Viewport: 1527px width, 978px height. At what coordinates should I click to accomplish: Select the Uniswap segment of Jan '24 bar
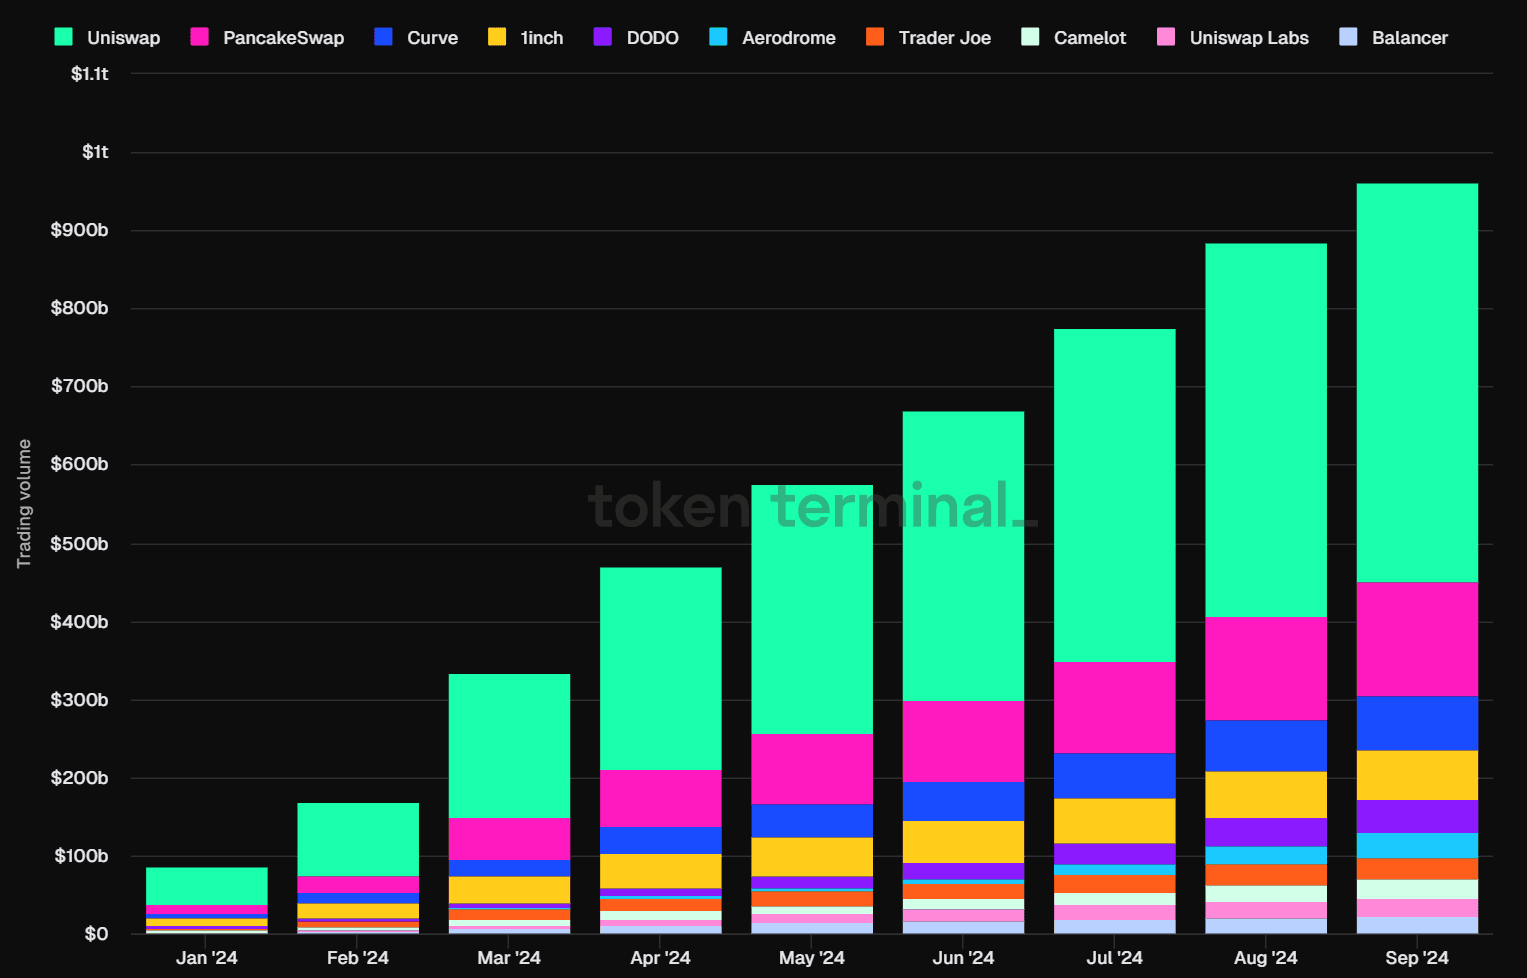tap(207, 887)
